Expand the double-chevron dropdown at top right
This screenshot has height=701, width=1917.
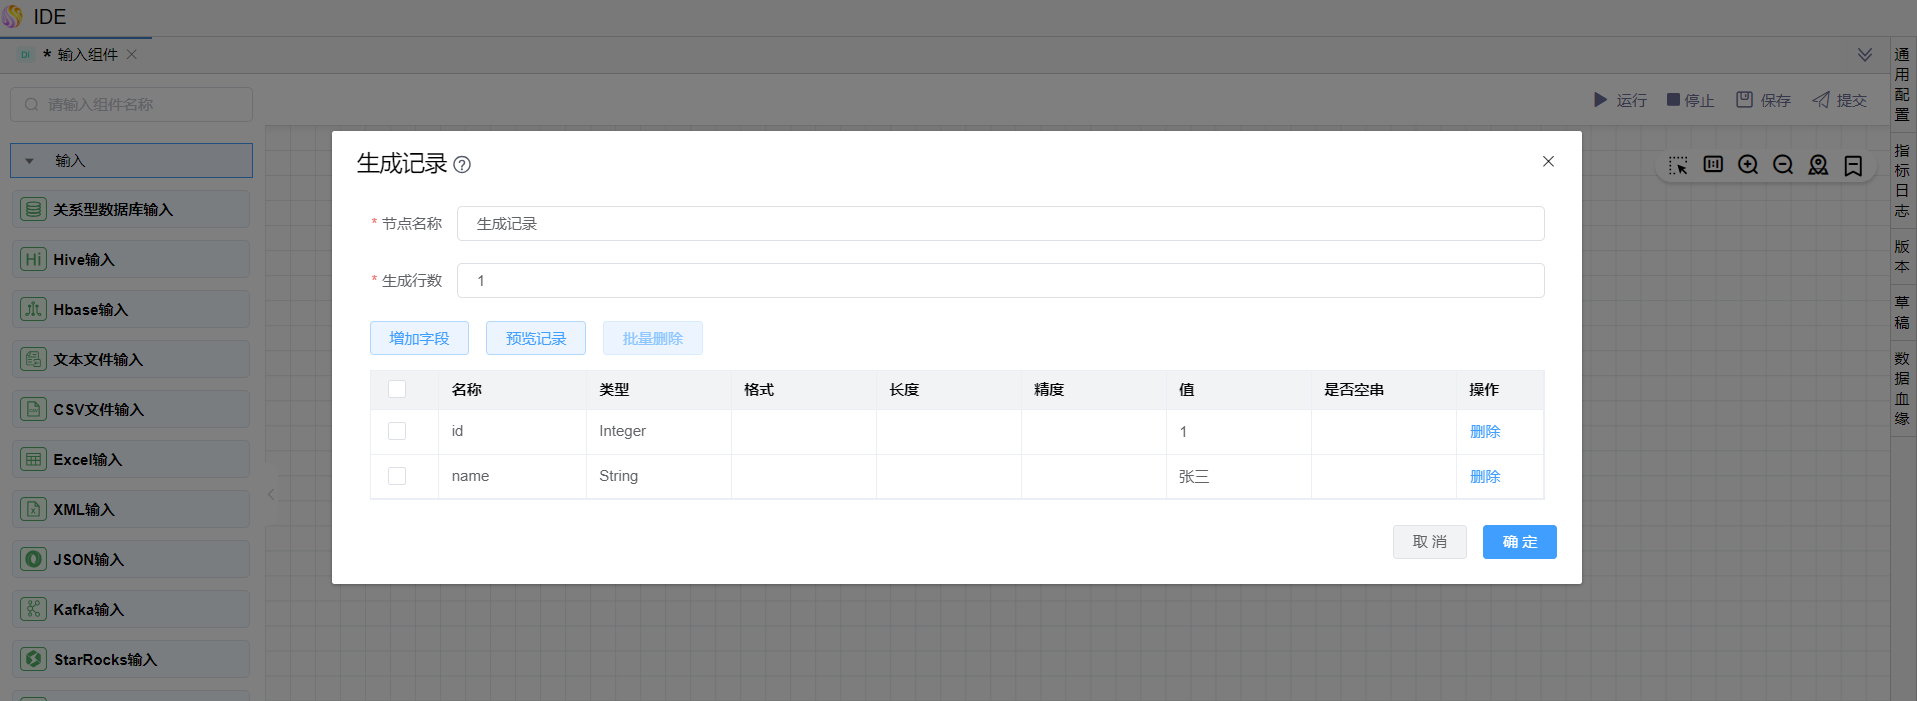(1865, 54)
